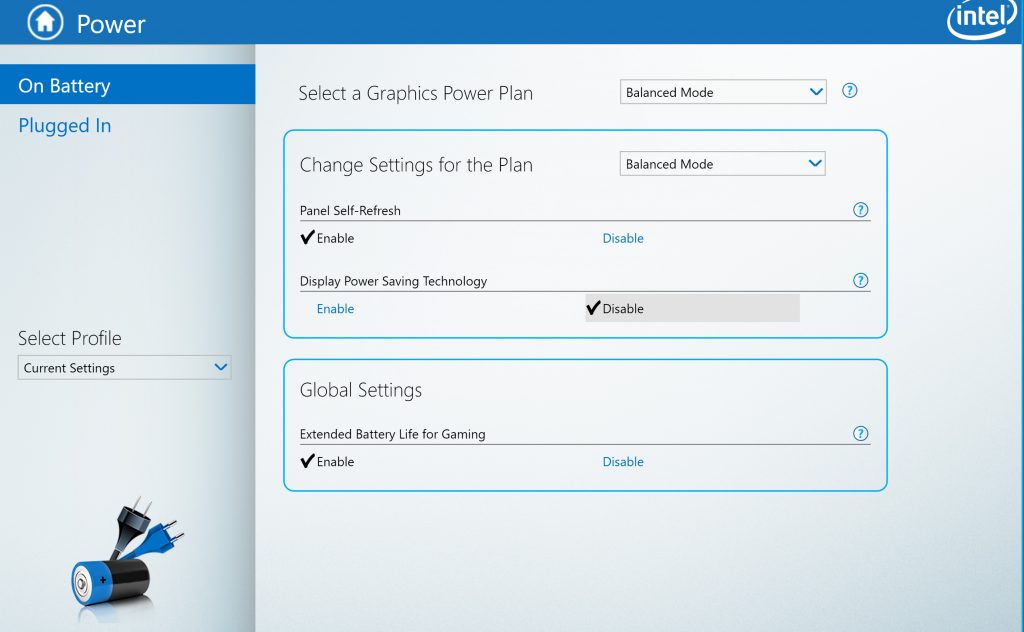Disable Panel Self-Refresh
Screen dimensions: 1024x632
click(622, 238)
